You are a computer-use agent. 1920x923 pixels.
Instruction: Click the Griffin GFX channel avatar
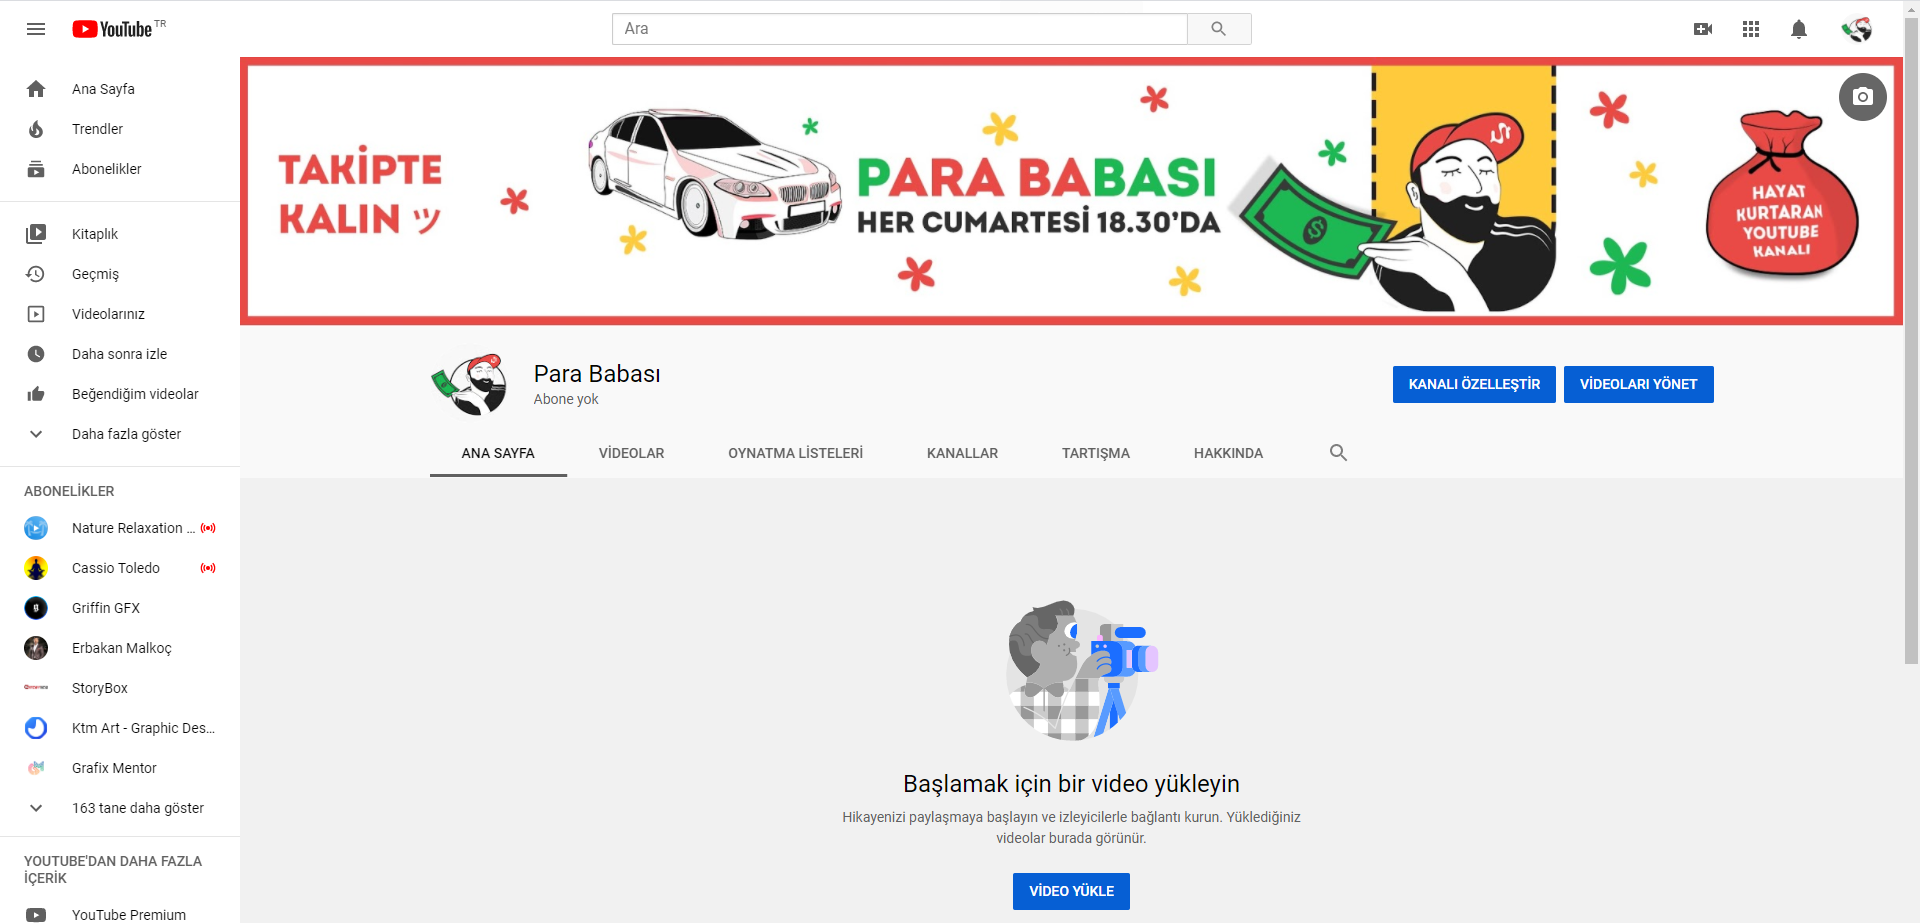click(36, 608)
